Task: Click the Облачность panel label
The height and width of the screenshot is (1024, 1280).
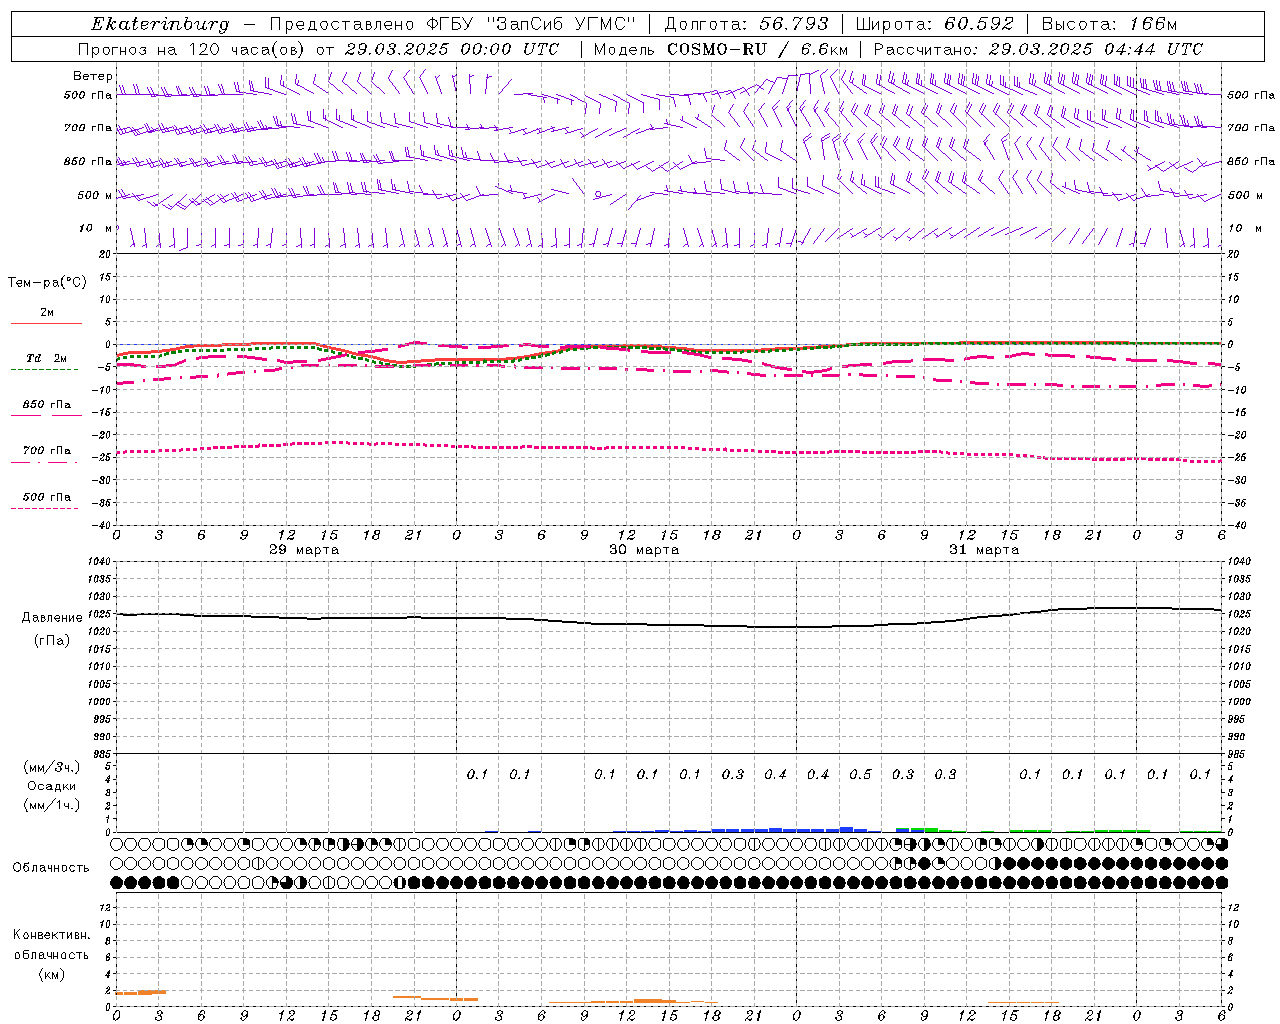Action: (51, 868)
